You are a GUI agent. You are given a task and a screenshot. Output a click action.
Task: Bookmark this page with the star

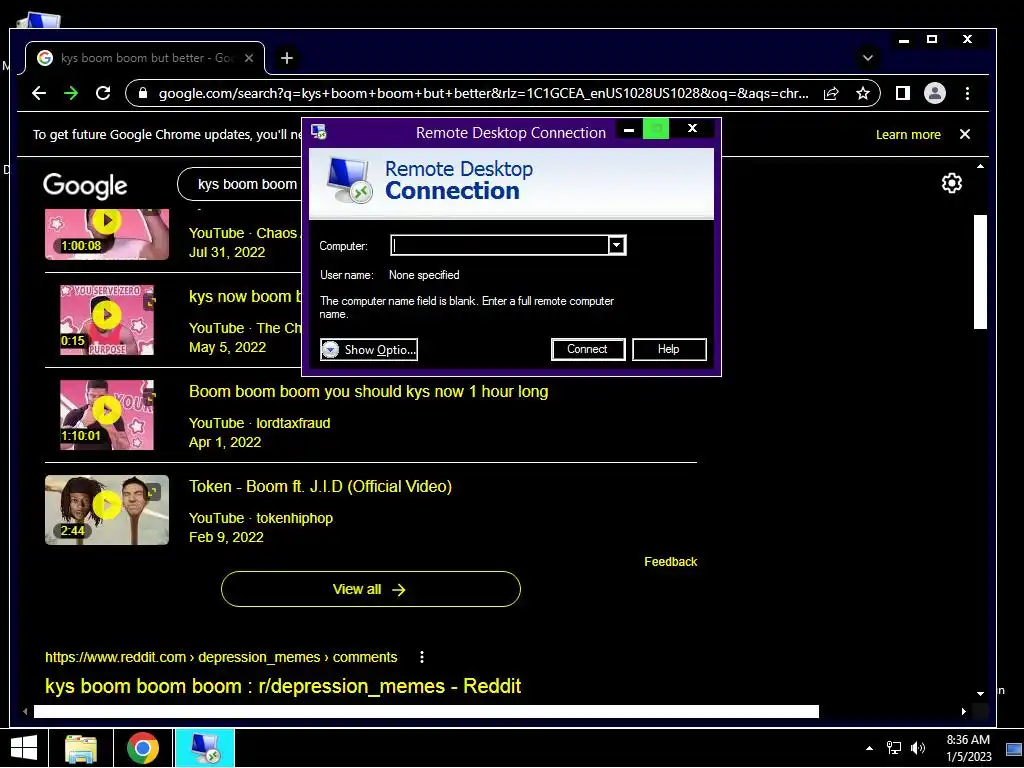(x=863, y=93)
